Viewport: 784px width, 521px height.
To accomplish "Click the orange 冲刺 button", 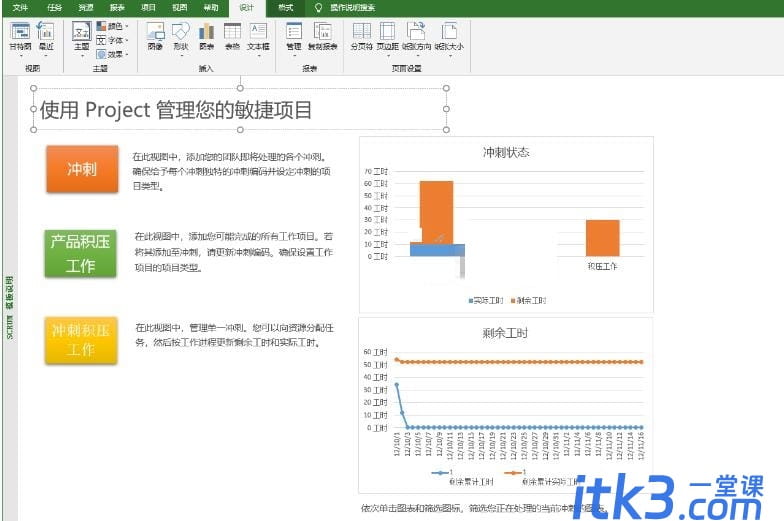I will (x=82, y=169).
